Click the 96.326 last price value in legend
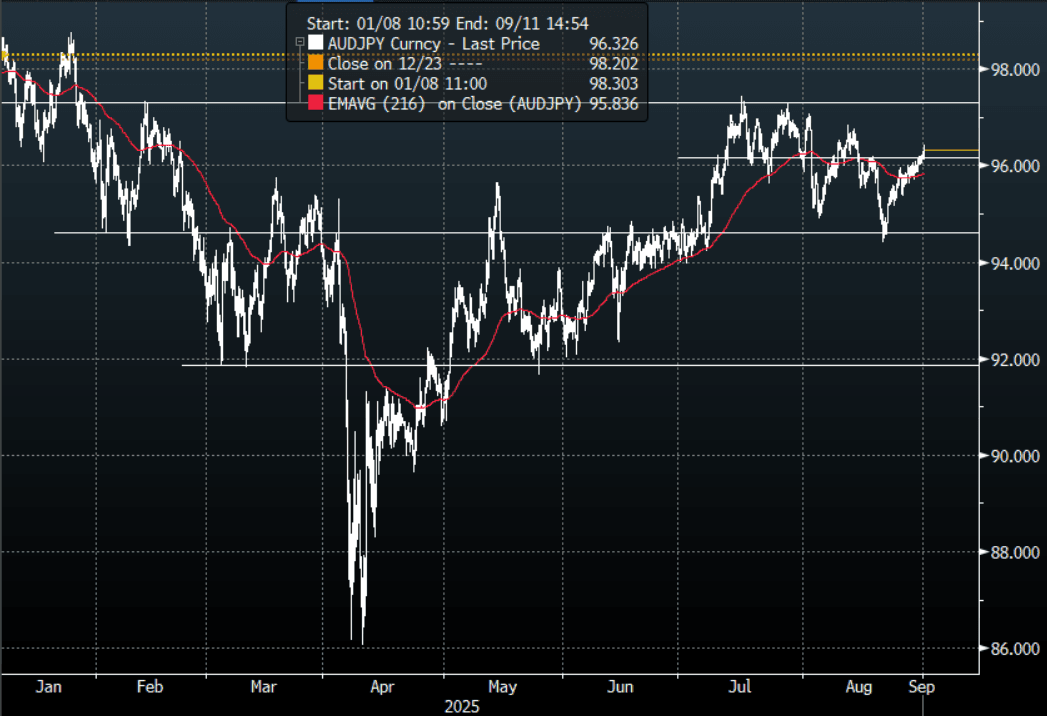This screenshot has height=716, width=1047. (x=614, y=44)
